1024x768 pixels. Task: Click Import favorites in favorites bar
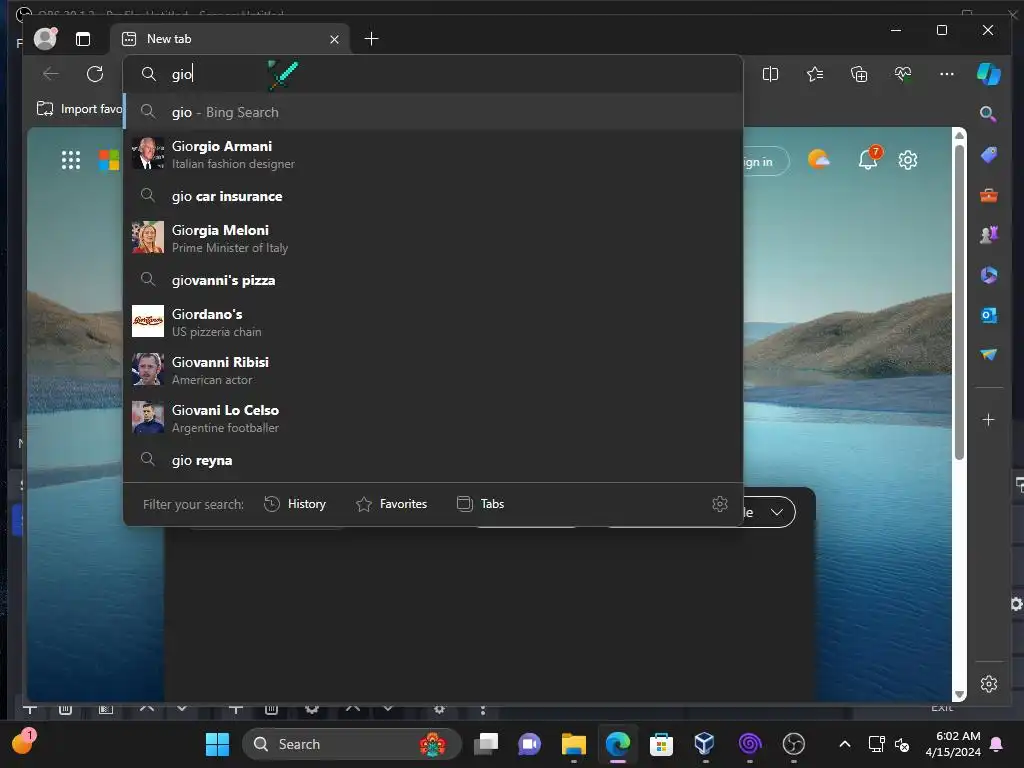[x=79, y=109]
